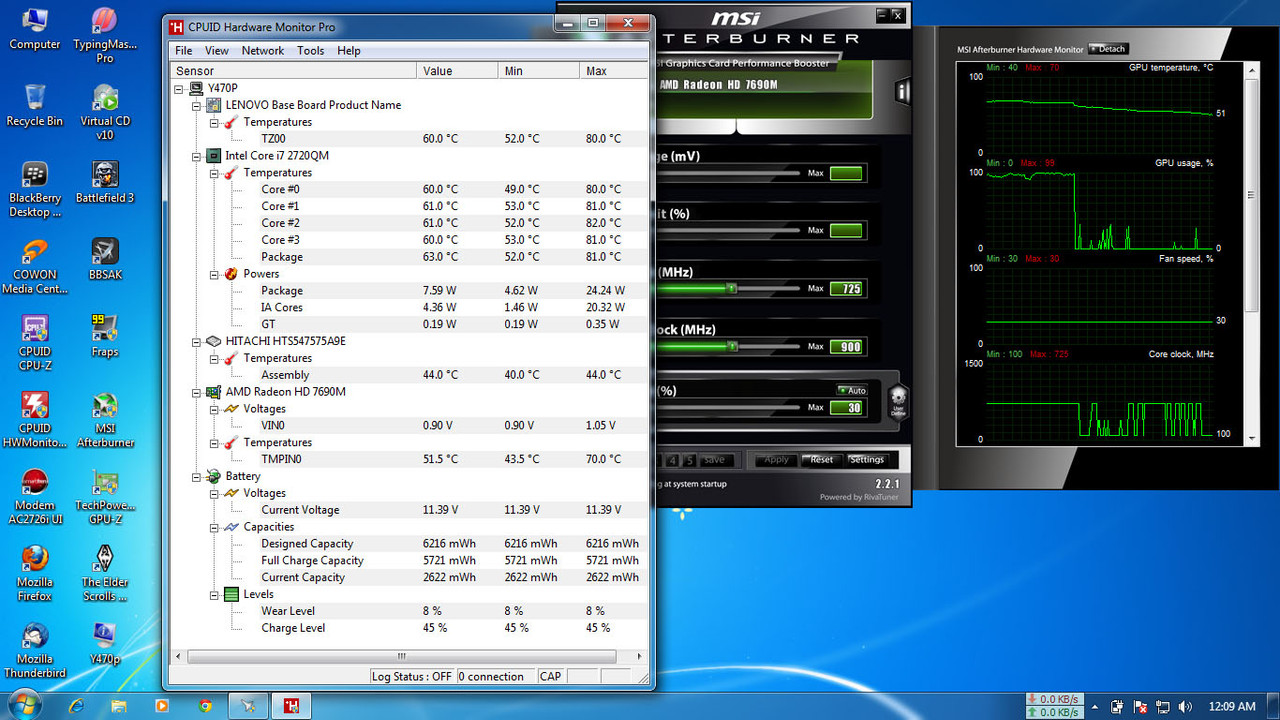Launch TypingMaster Pro desktop shortcut
The image size is (1280, 720).
tap(105, 35)
